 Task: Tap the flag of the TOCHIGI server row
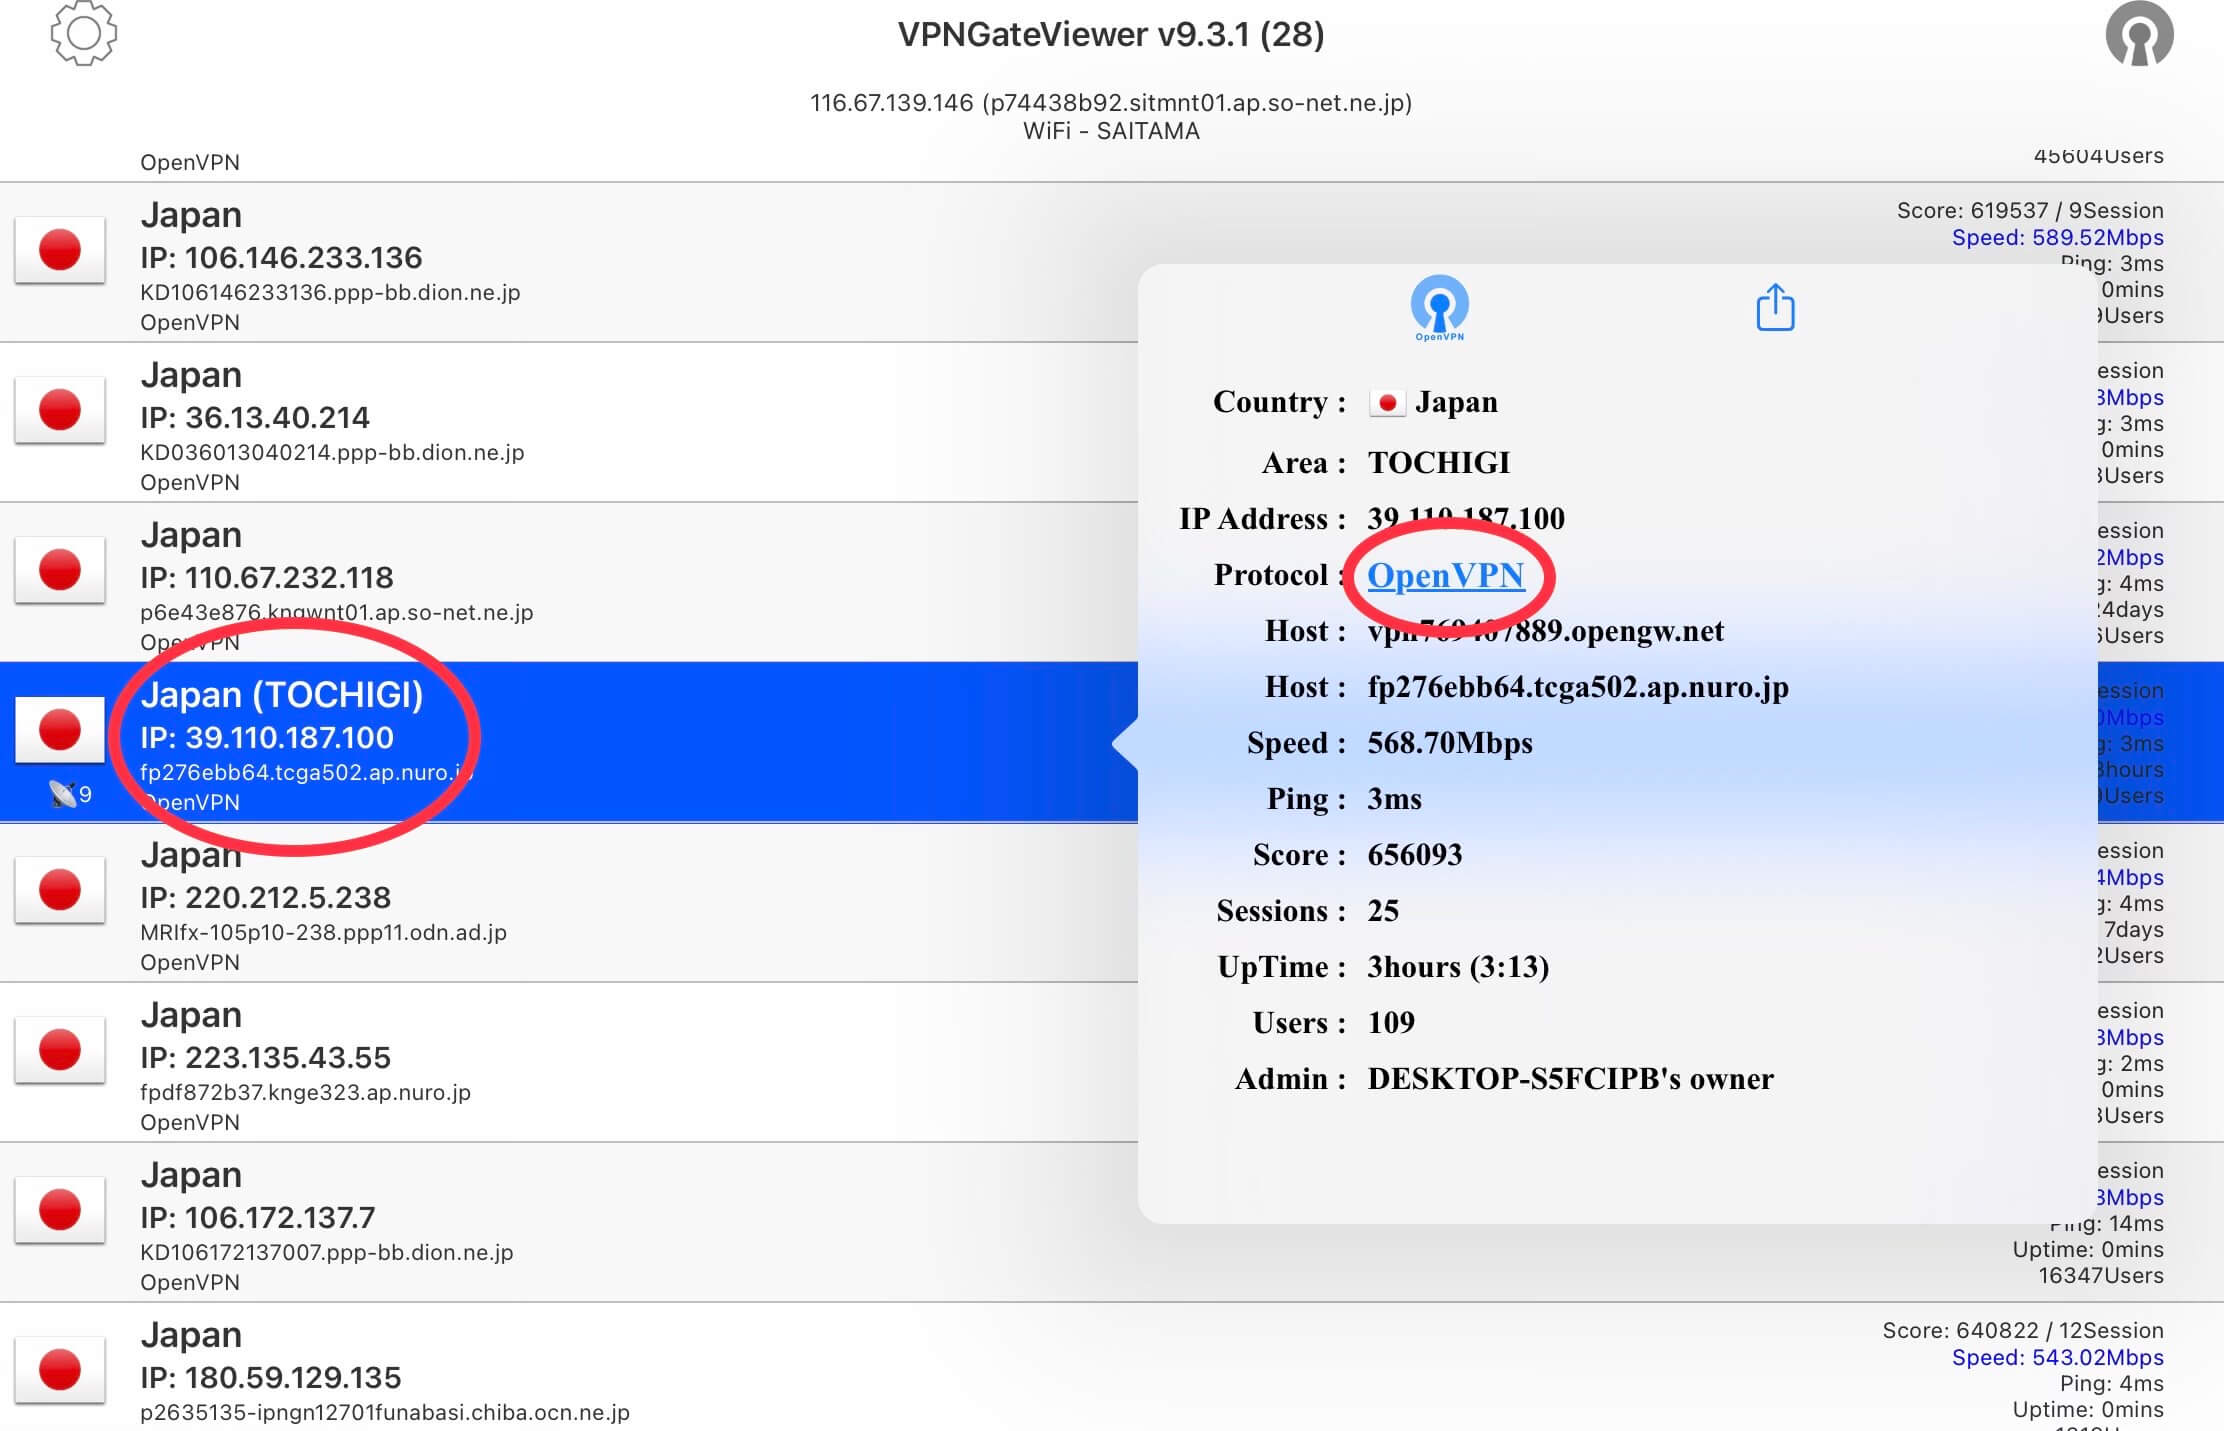point(60,730)
